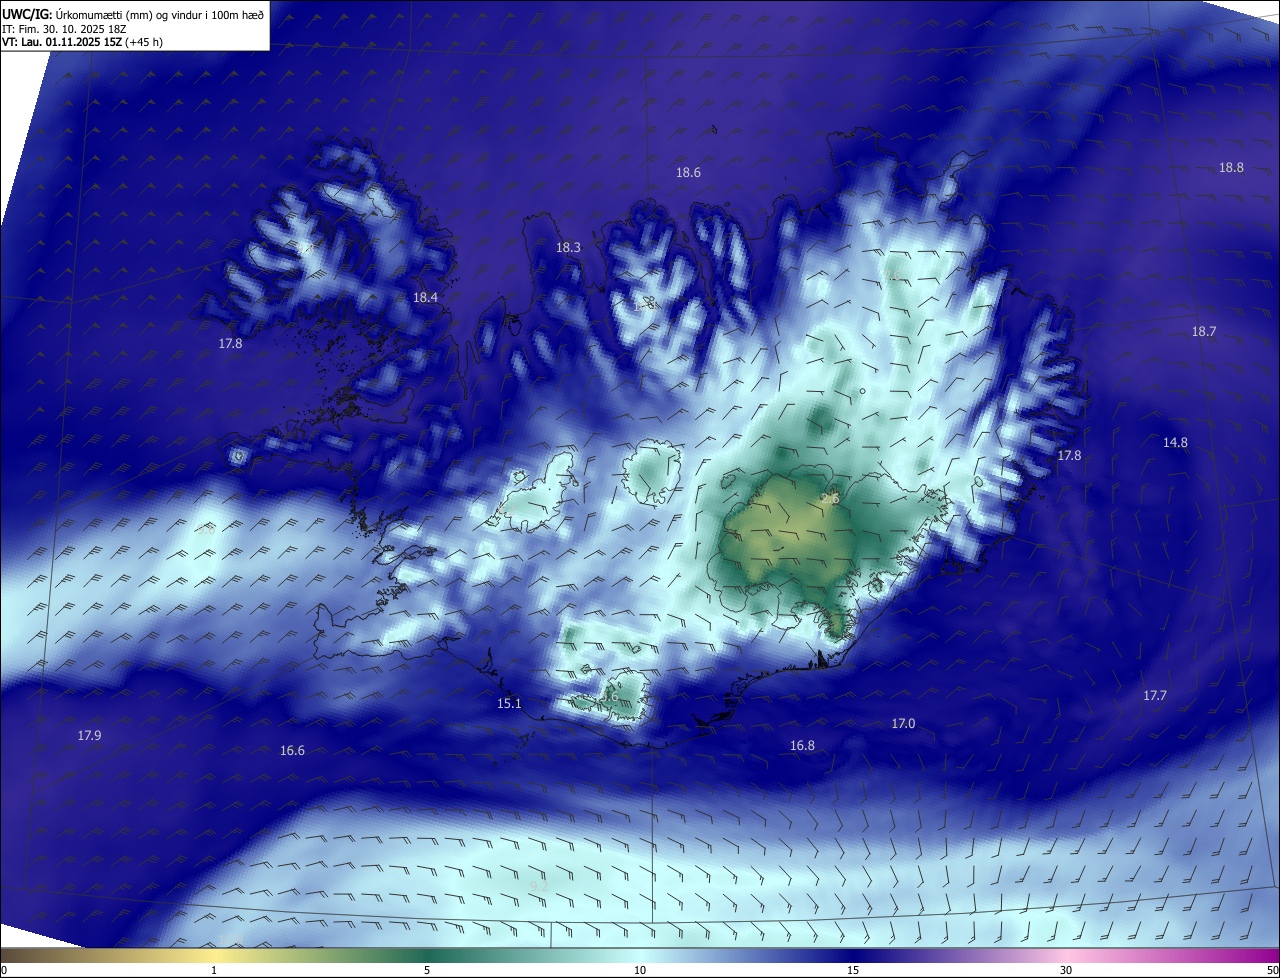Click the title text "Úrkomumætti (mm) og vindur í 100m hæð"

pyautogui.click(x=159, y=14)
